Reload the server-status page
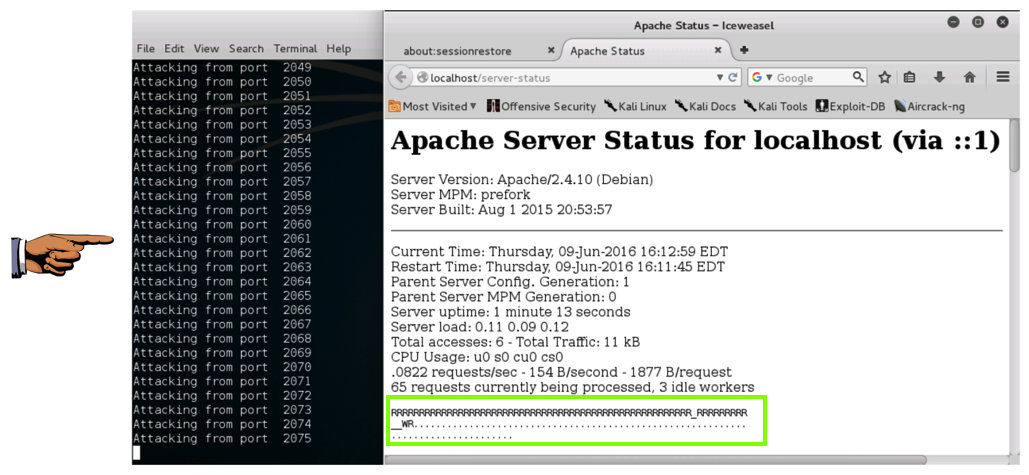This screenshot has height=475, width=1029. point(733,78)
